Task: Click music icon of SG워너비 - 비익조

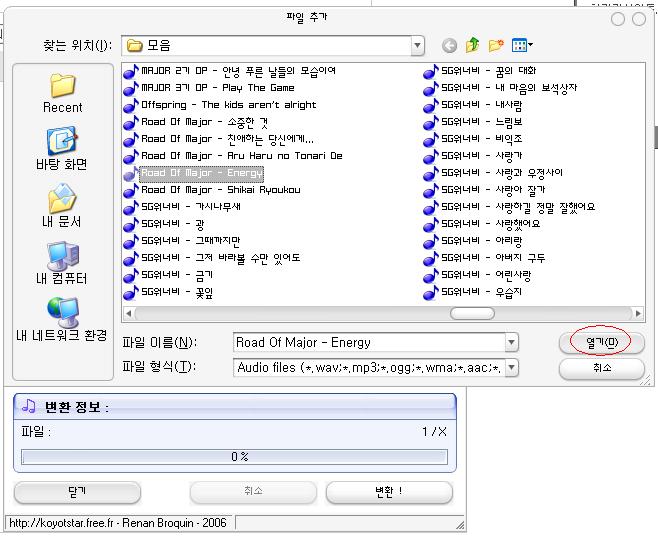Action: click(x=431, y=139)
